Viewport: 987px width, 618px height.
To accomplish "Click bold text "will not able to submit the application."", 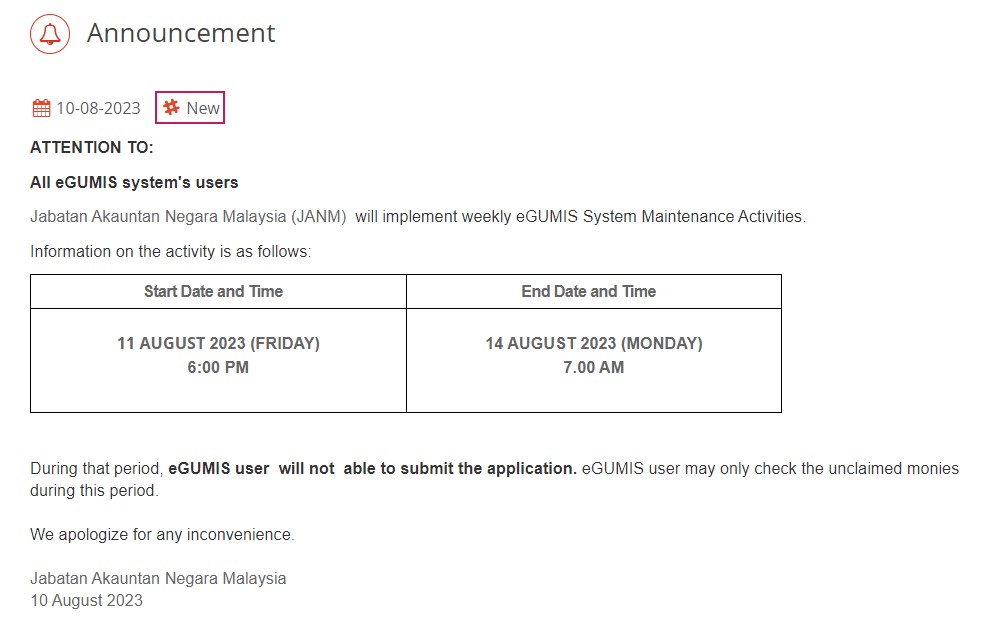I will [x=427, y=469].
